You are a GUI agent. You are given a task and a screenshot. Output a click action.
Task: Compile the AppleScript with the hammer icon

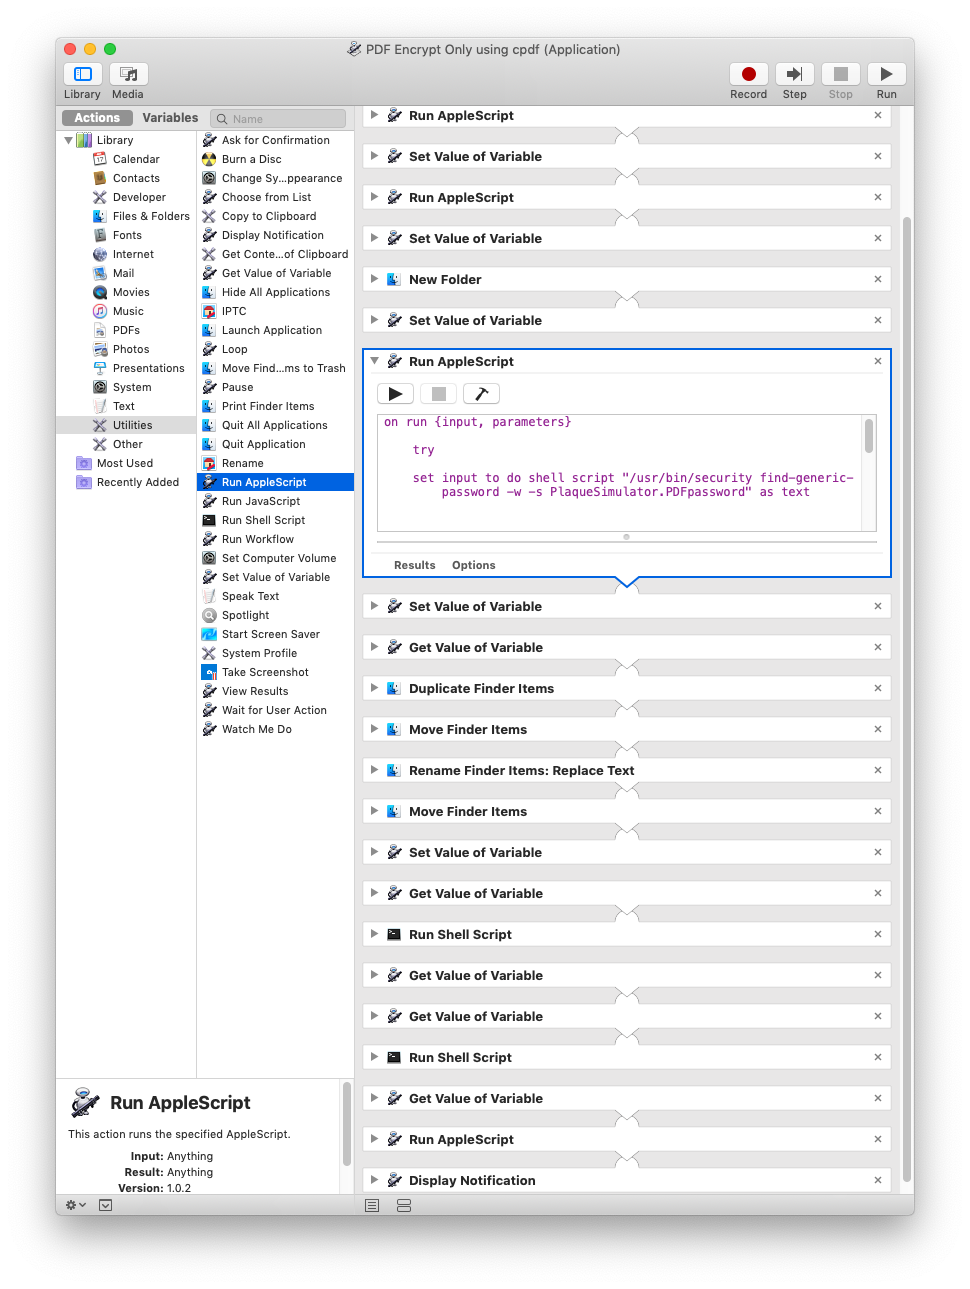click(481, 393)
